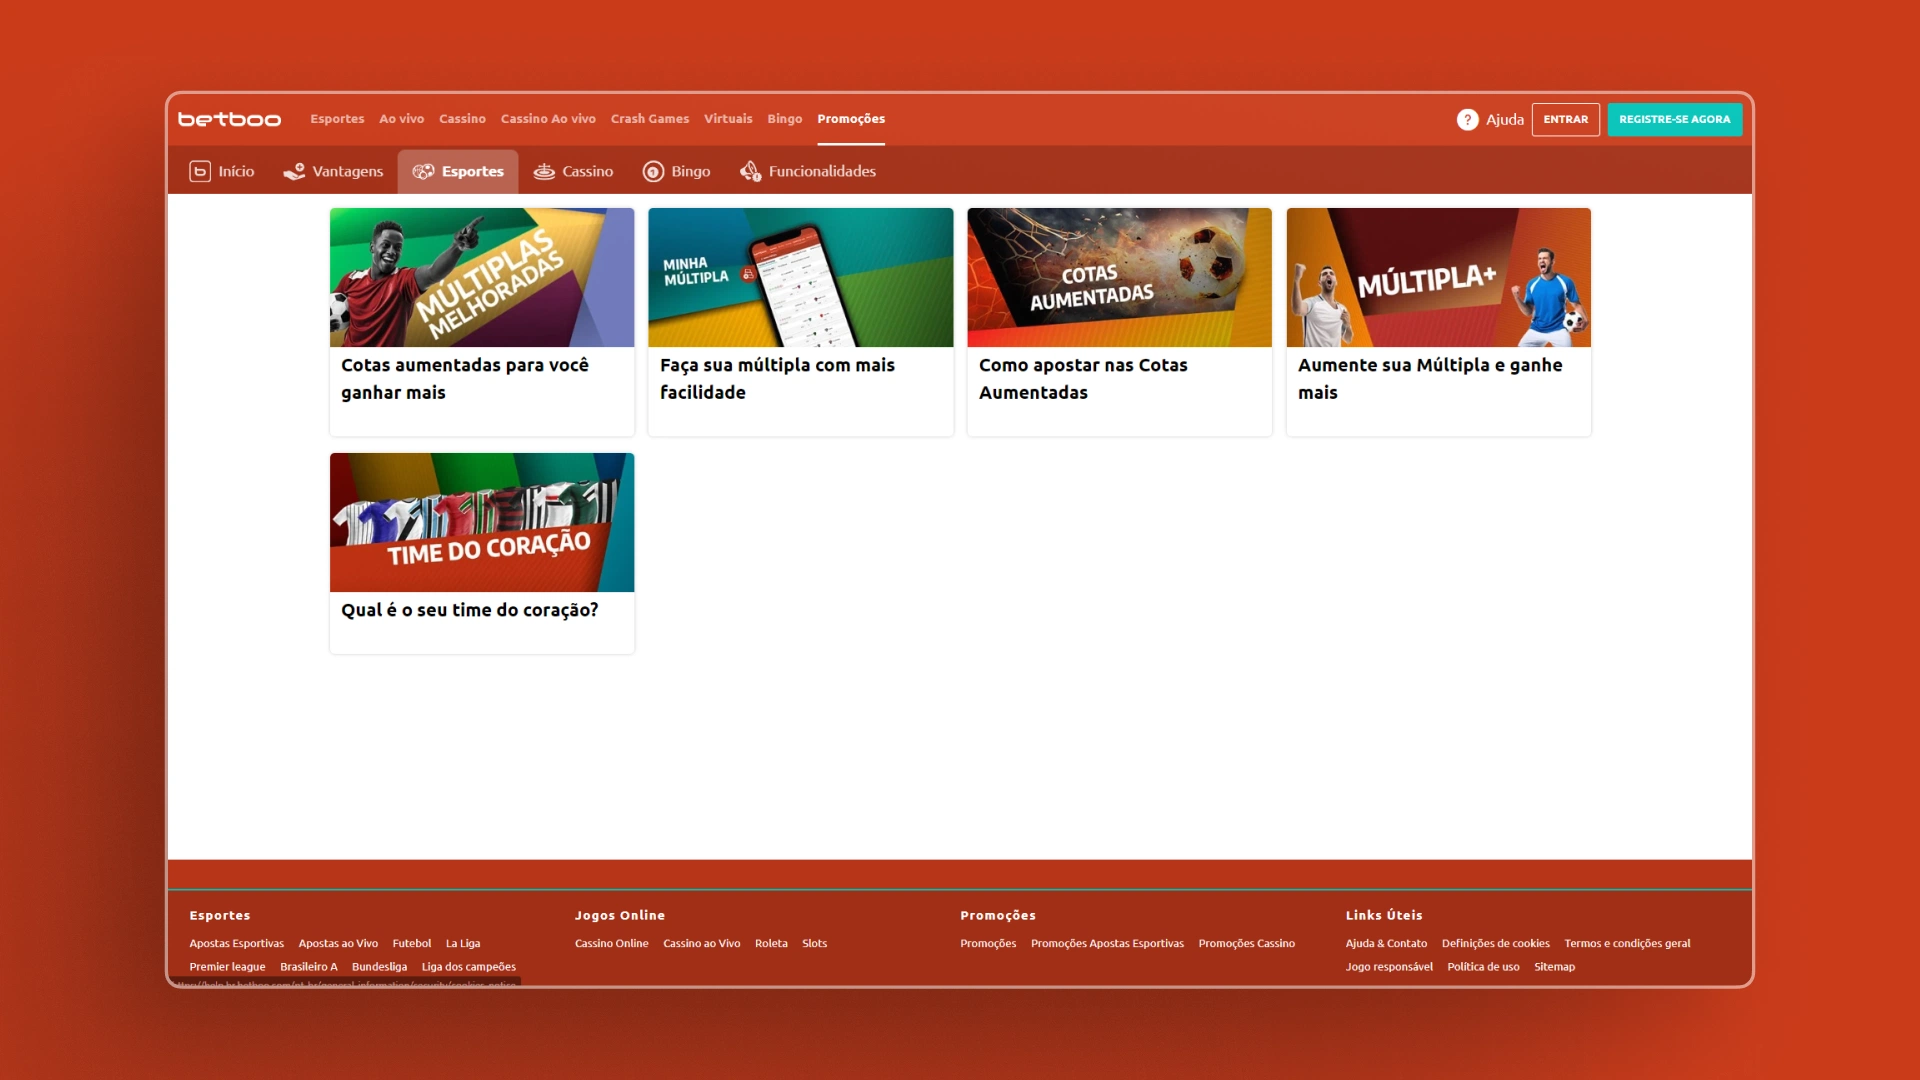The height and width of the screenshot is (1080, 1920).
Task: Click the Esportes soccer ball icon
Action: click(x=423, y=171)
